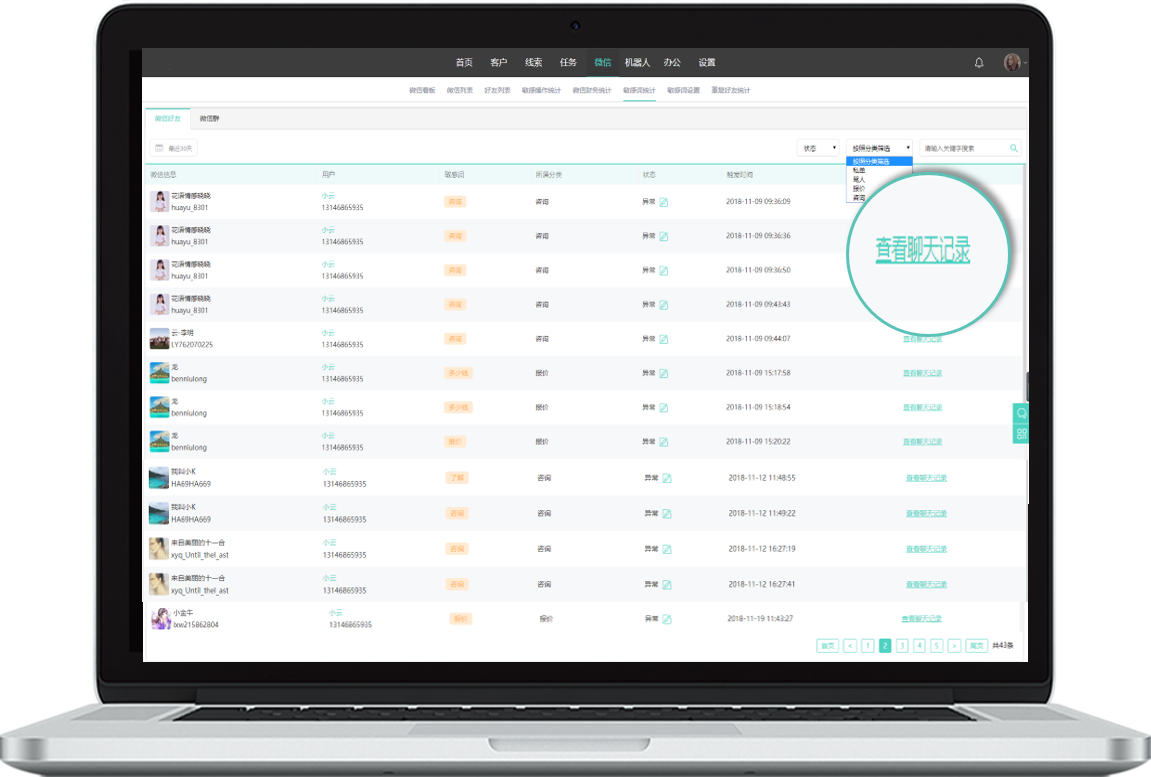Edit status for row 2018-11-09 09:36:09
The height and width of the screenshot is (777, 1151).
[x=664, y=202]
